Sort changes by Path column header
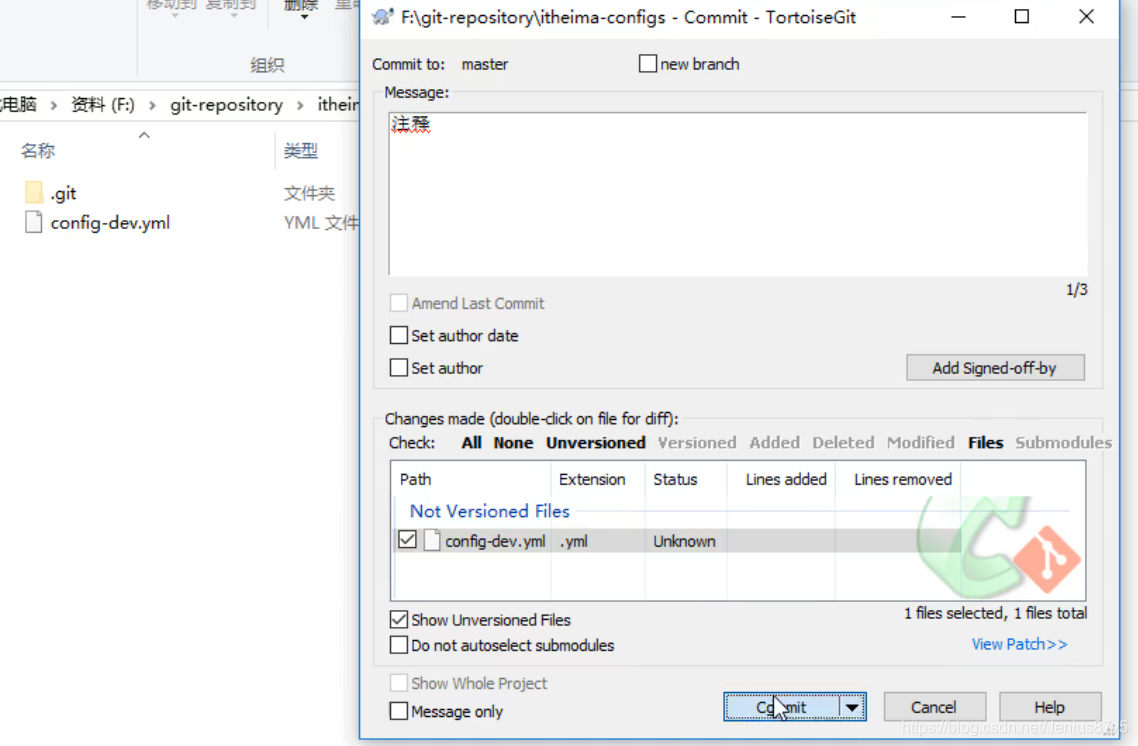This screenshot has height=746, width=1138. [x=472, y=480]
